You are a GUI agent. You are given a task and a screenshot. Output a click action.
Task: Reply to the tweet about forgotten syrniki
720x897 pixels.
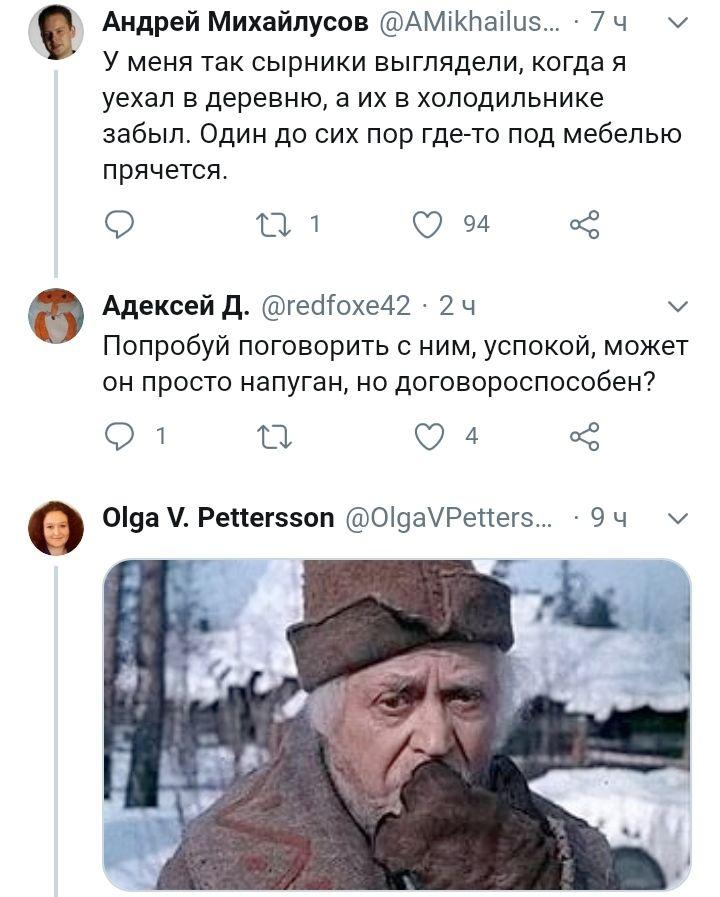click(x=119, y=224)
